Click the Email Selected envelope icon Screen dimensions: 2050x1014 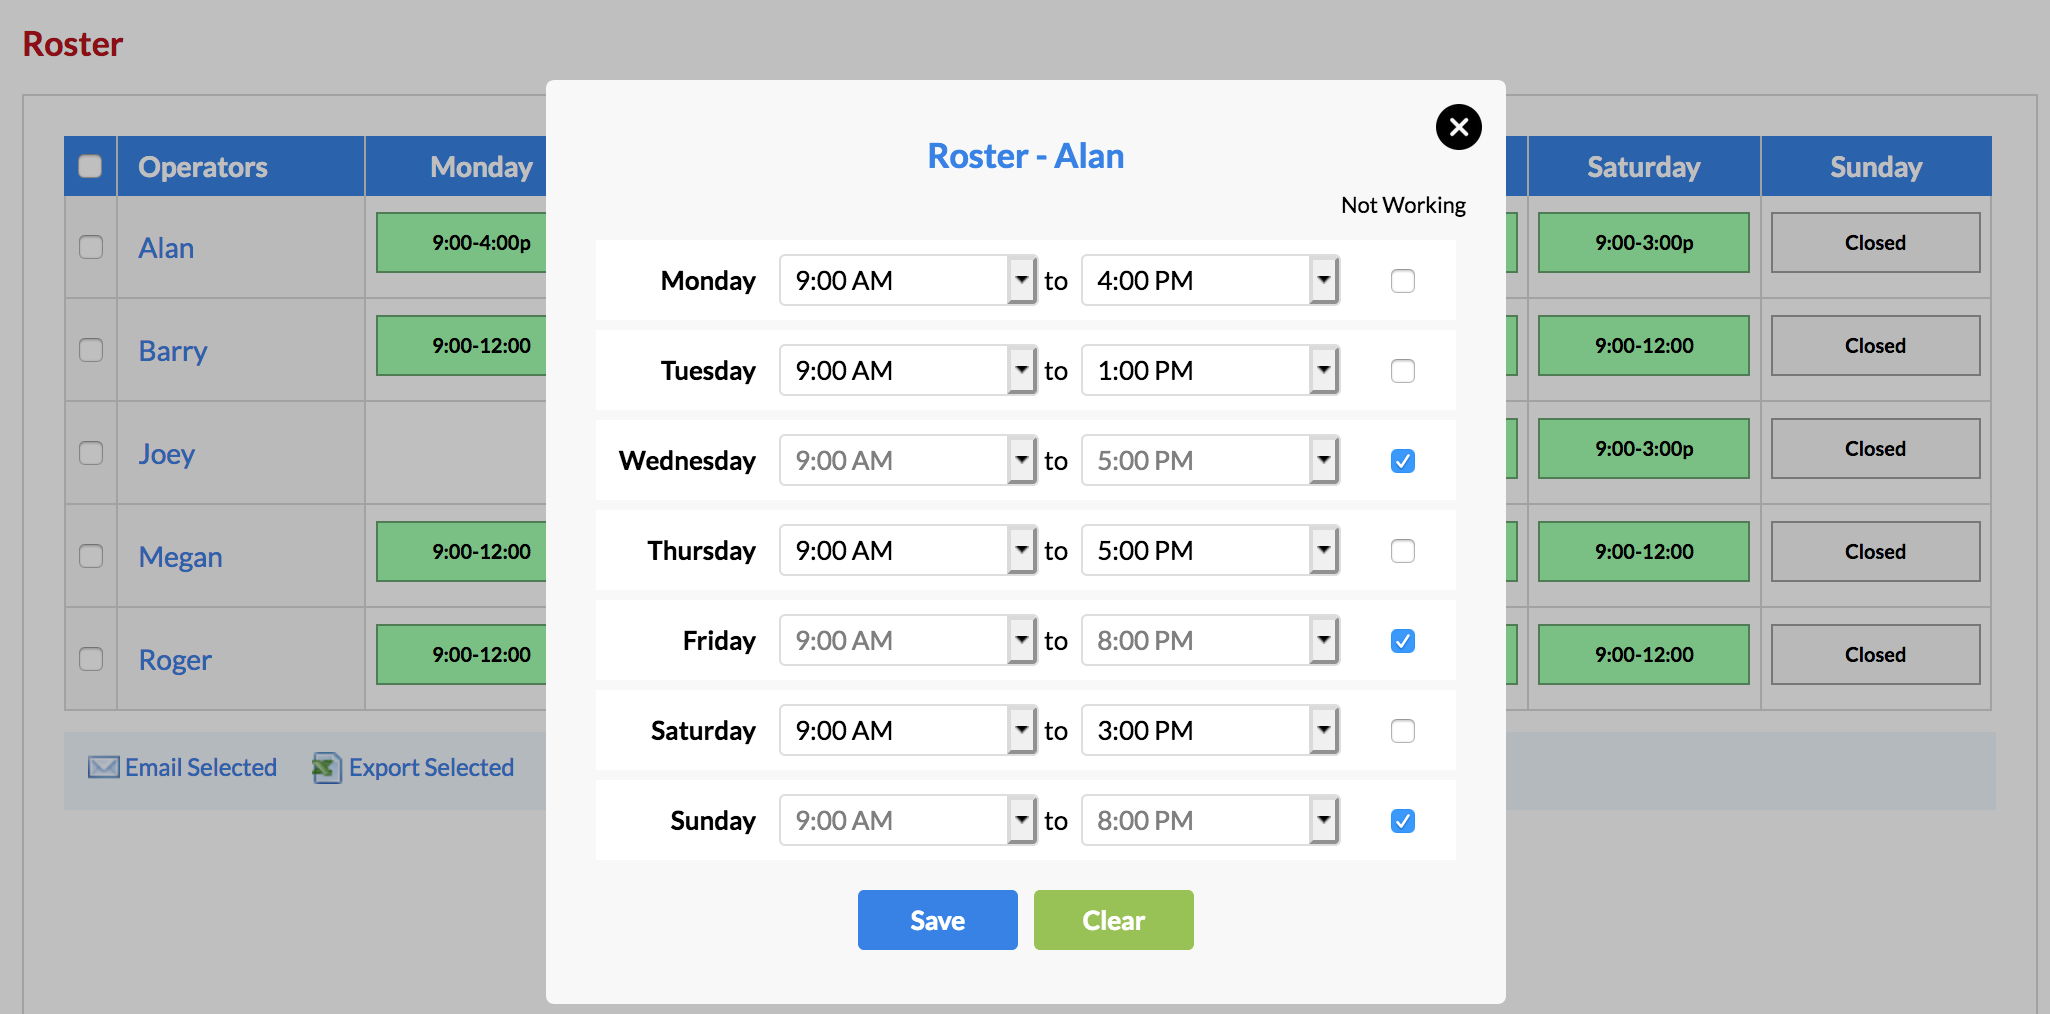[103, 767]
